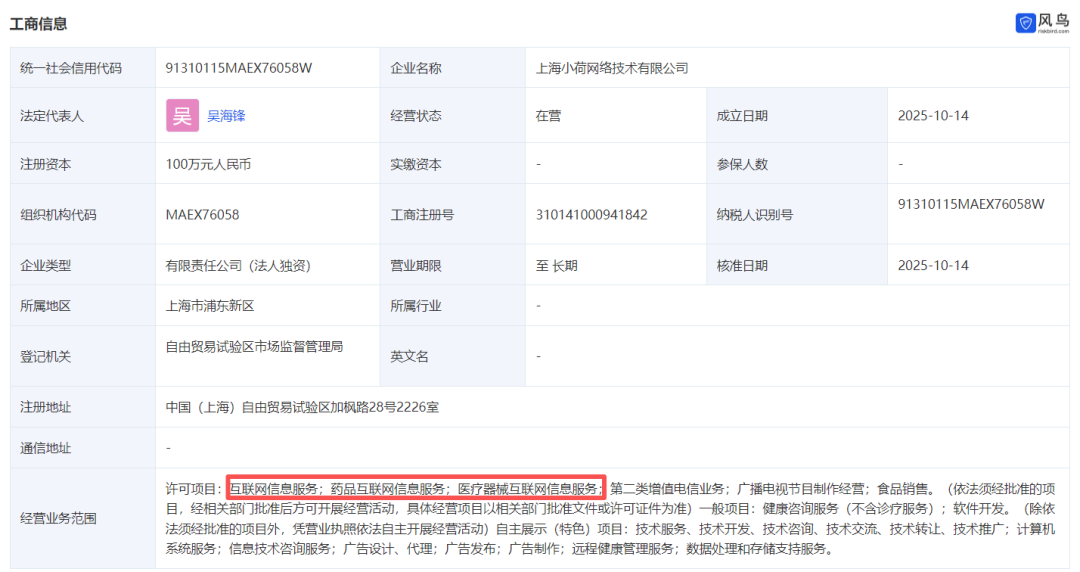This screenshot has height=572, width=1080.
Task: Select the 100万元人民币 capital value
Action: point(208,164)
